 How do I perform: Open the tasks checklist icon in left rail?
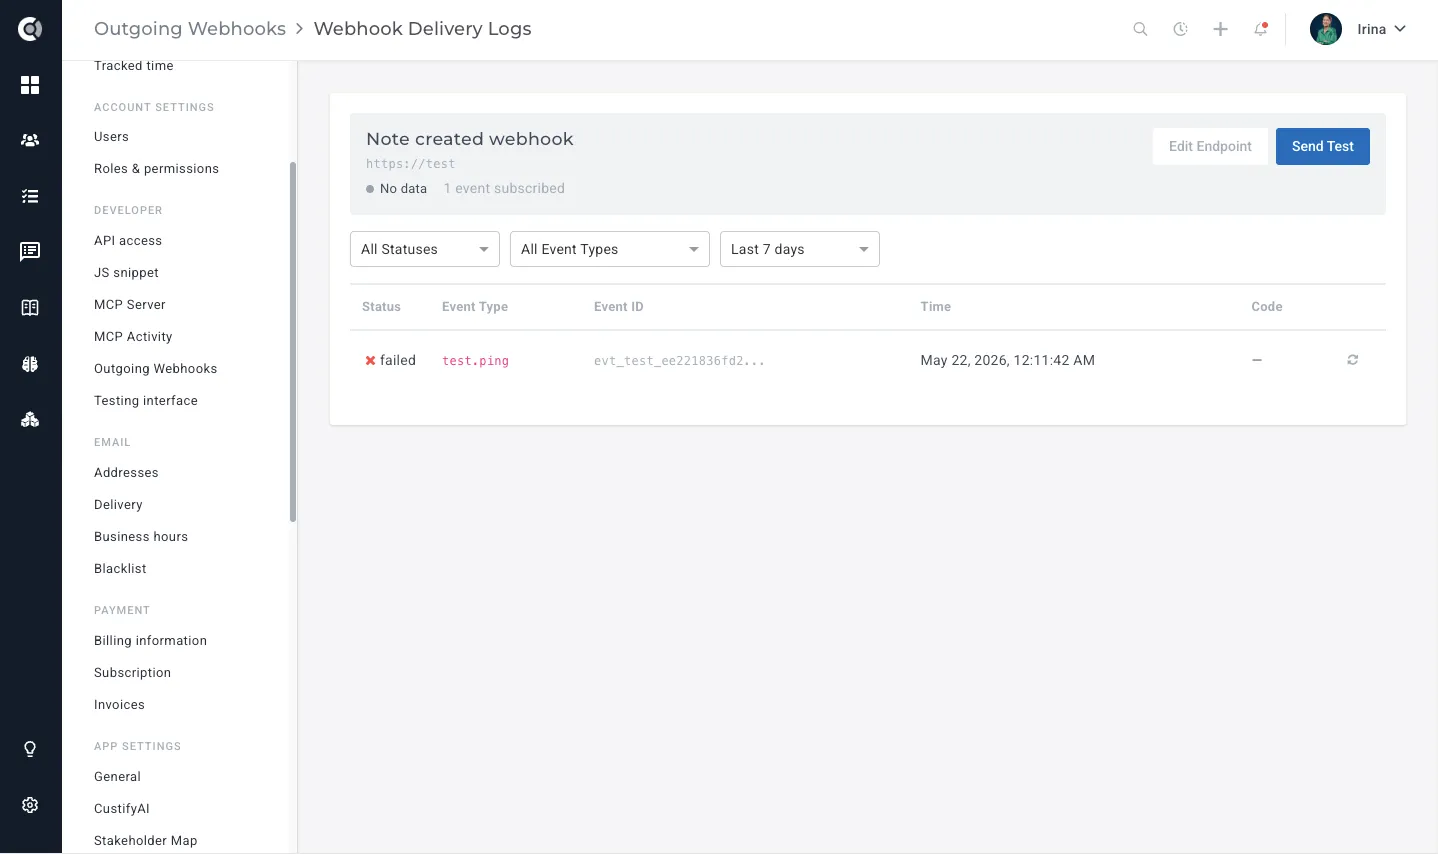[30, 196]
